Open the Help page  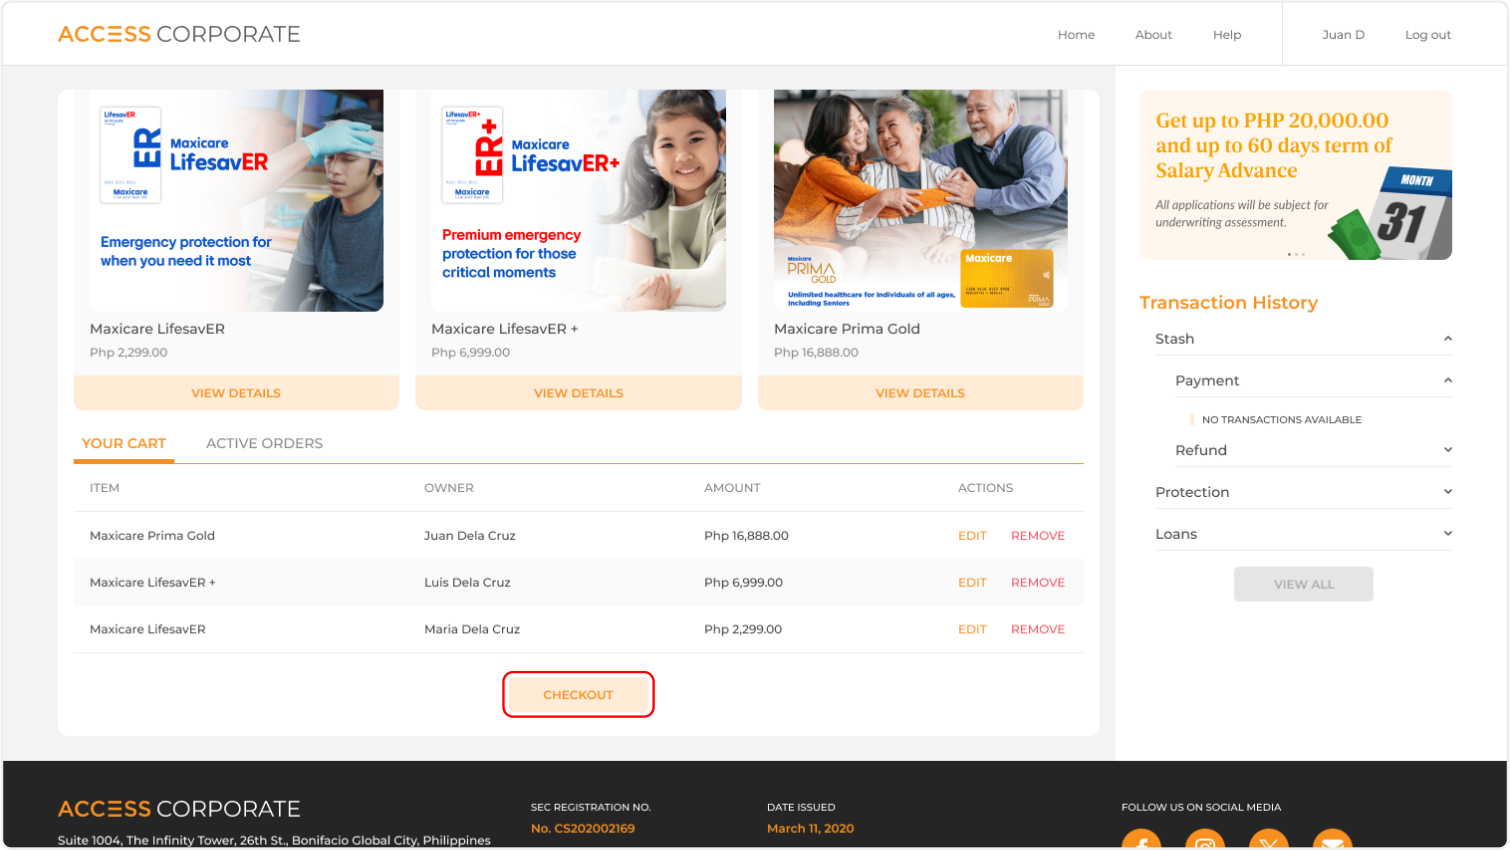[x=1227, y=35]
